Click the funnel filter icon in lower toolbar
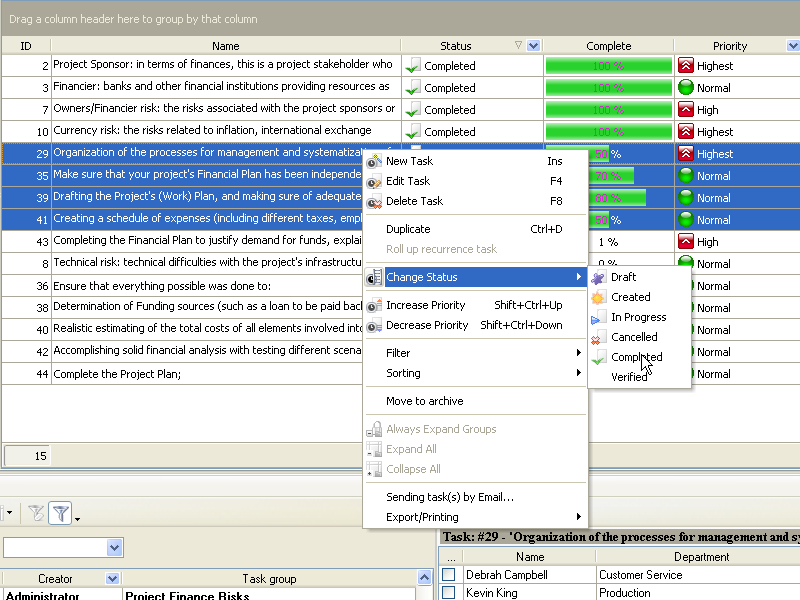800x600 pixels. (61, 513)
